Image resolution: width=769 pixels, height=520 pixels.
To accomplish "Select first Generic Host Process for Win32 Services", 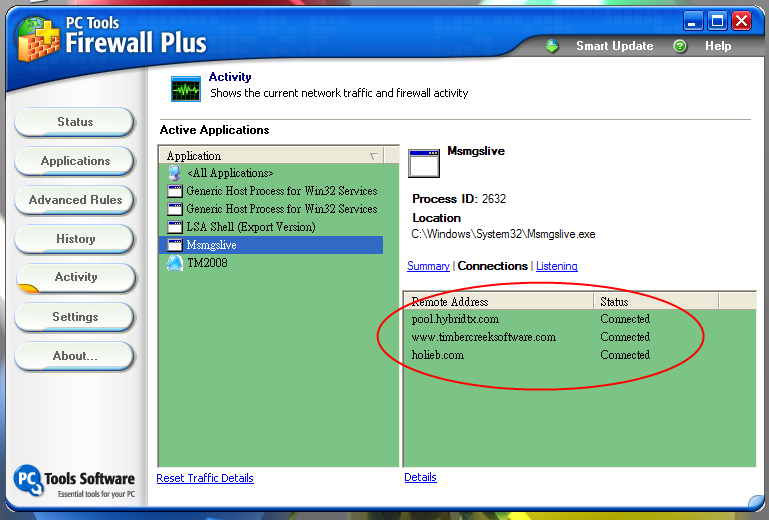I will pyautogui.click(x=271, y=191).
